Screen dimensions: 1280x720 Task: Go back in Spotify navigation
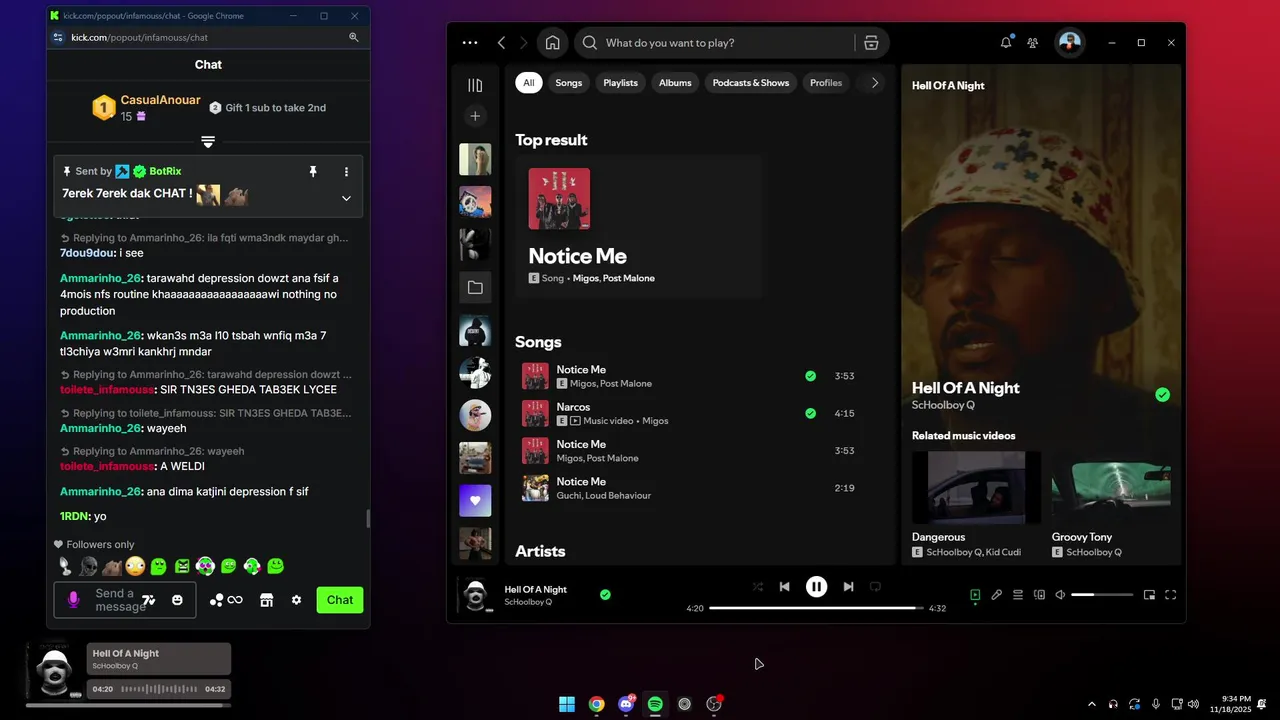click(502, 43)
